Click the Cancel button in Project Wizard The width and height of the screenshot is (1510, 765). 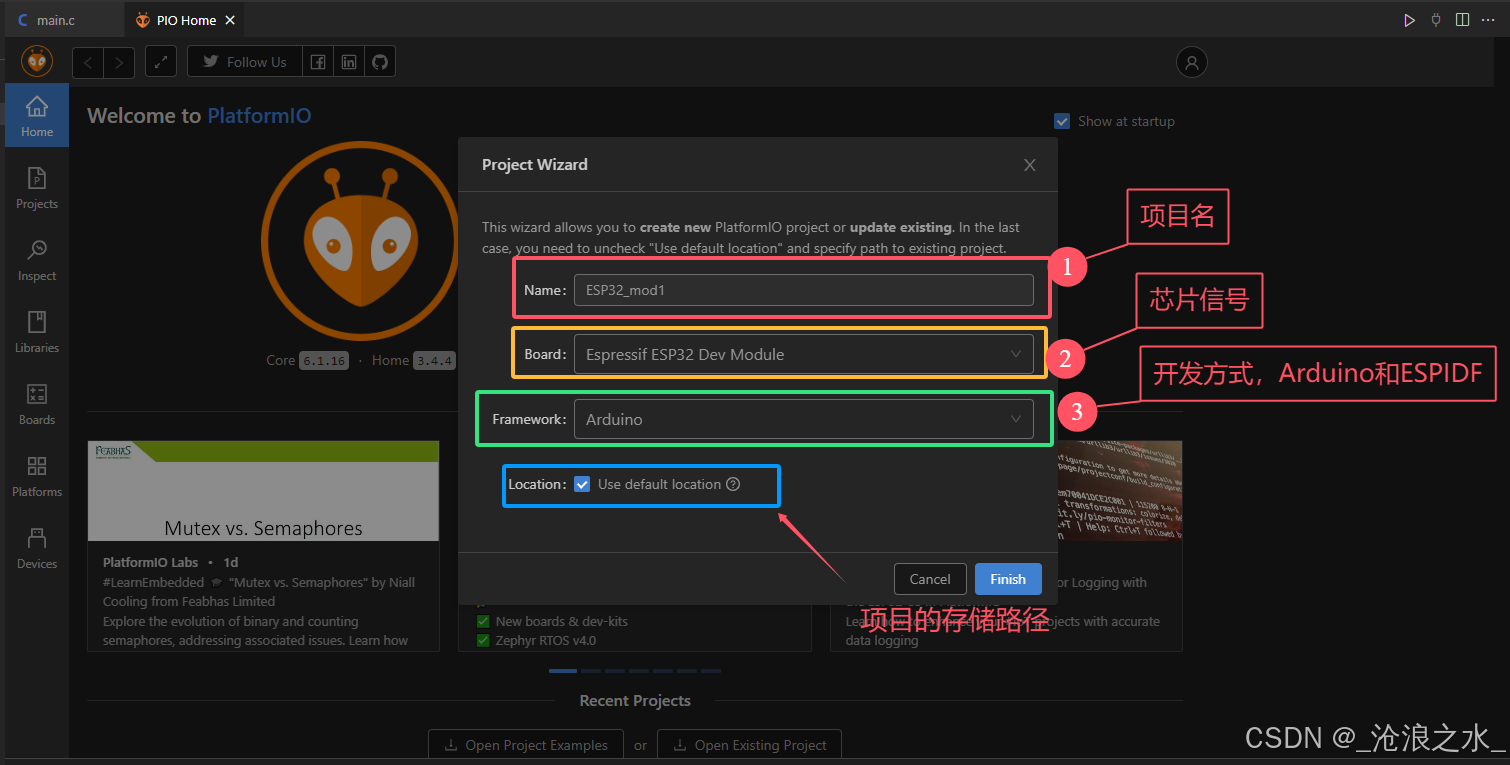930,579
